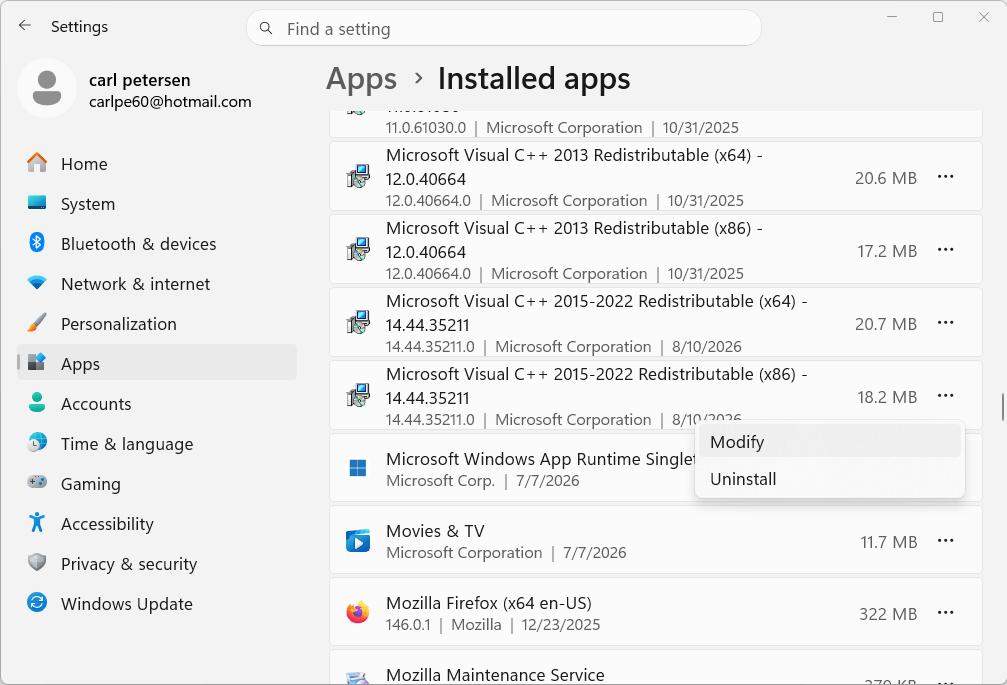Go to Home settings page

[157, 164]
